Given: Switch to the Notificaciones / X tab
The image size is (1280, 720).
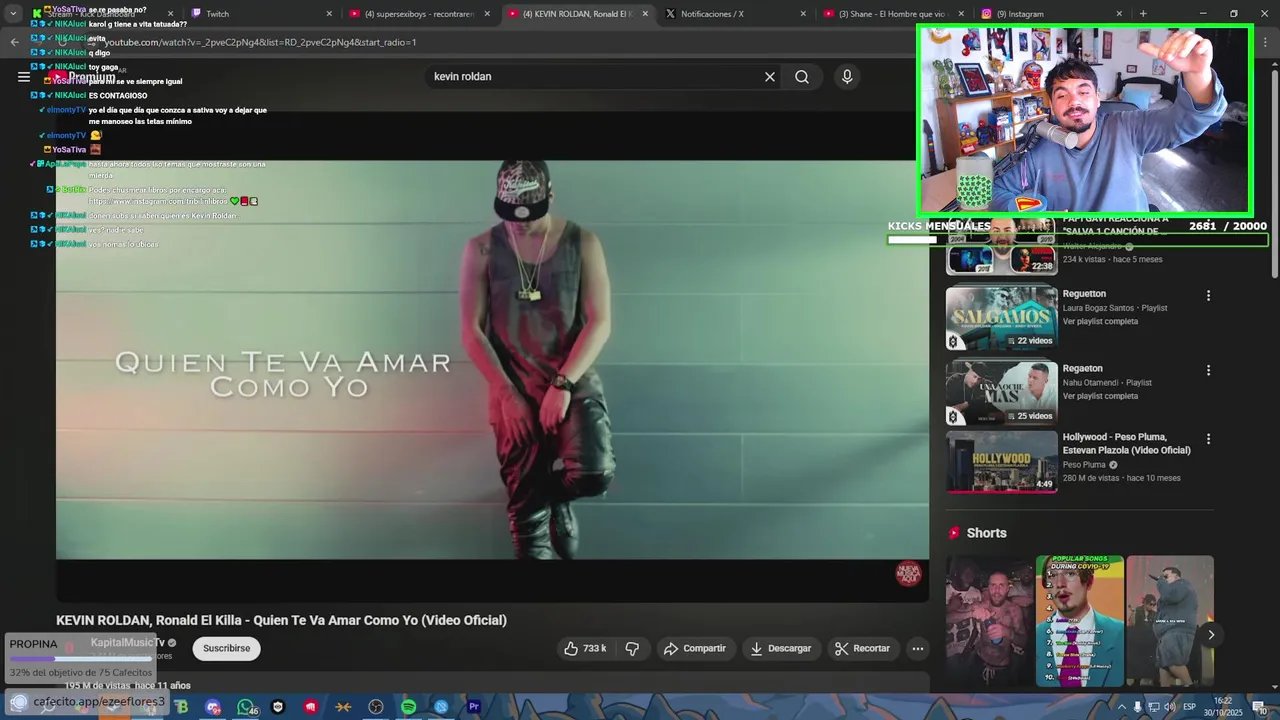Looking at the screenshot, I should (x=735, y=14).
